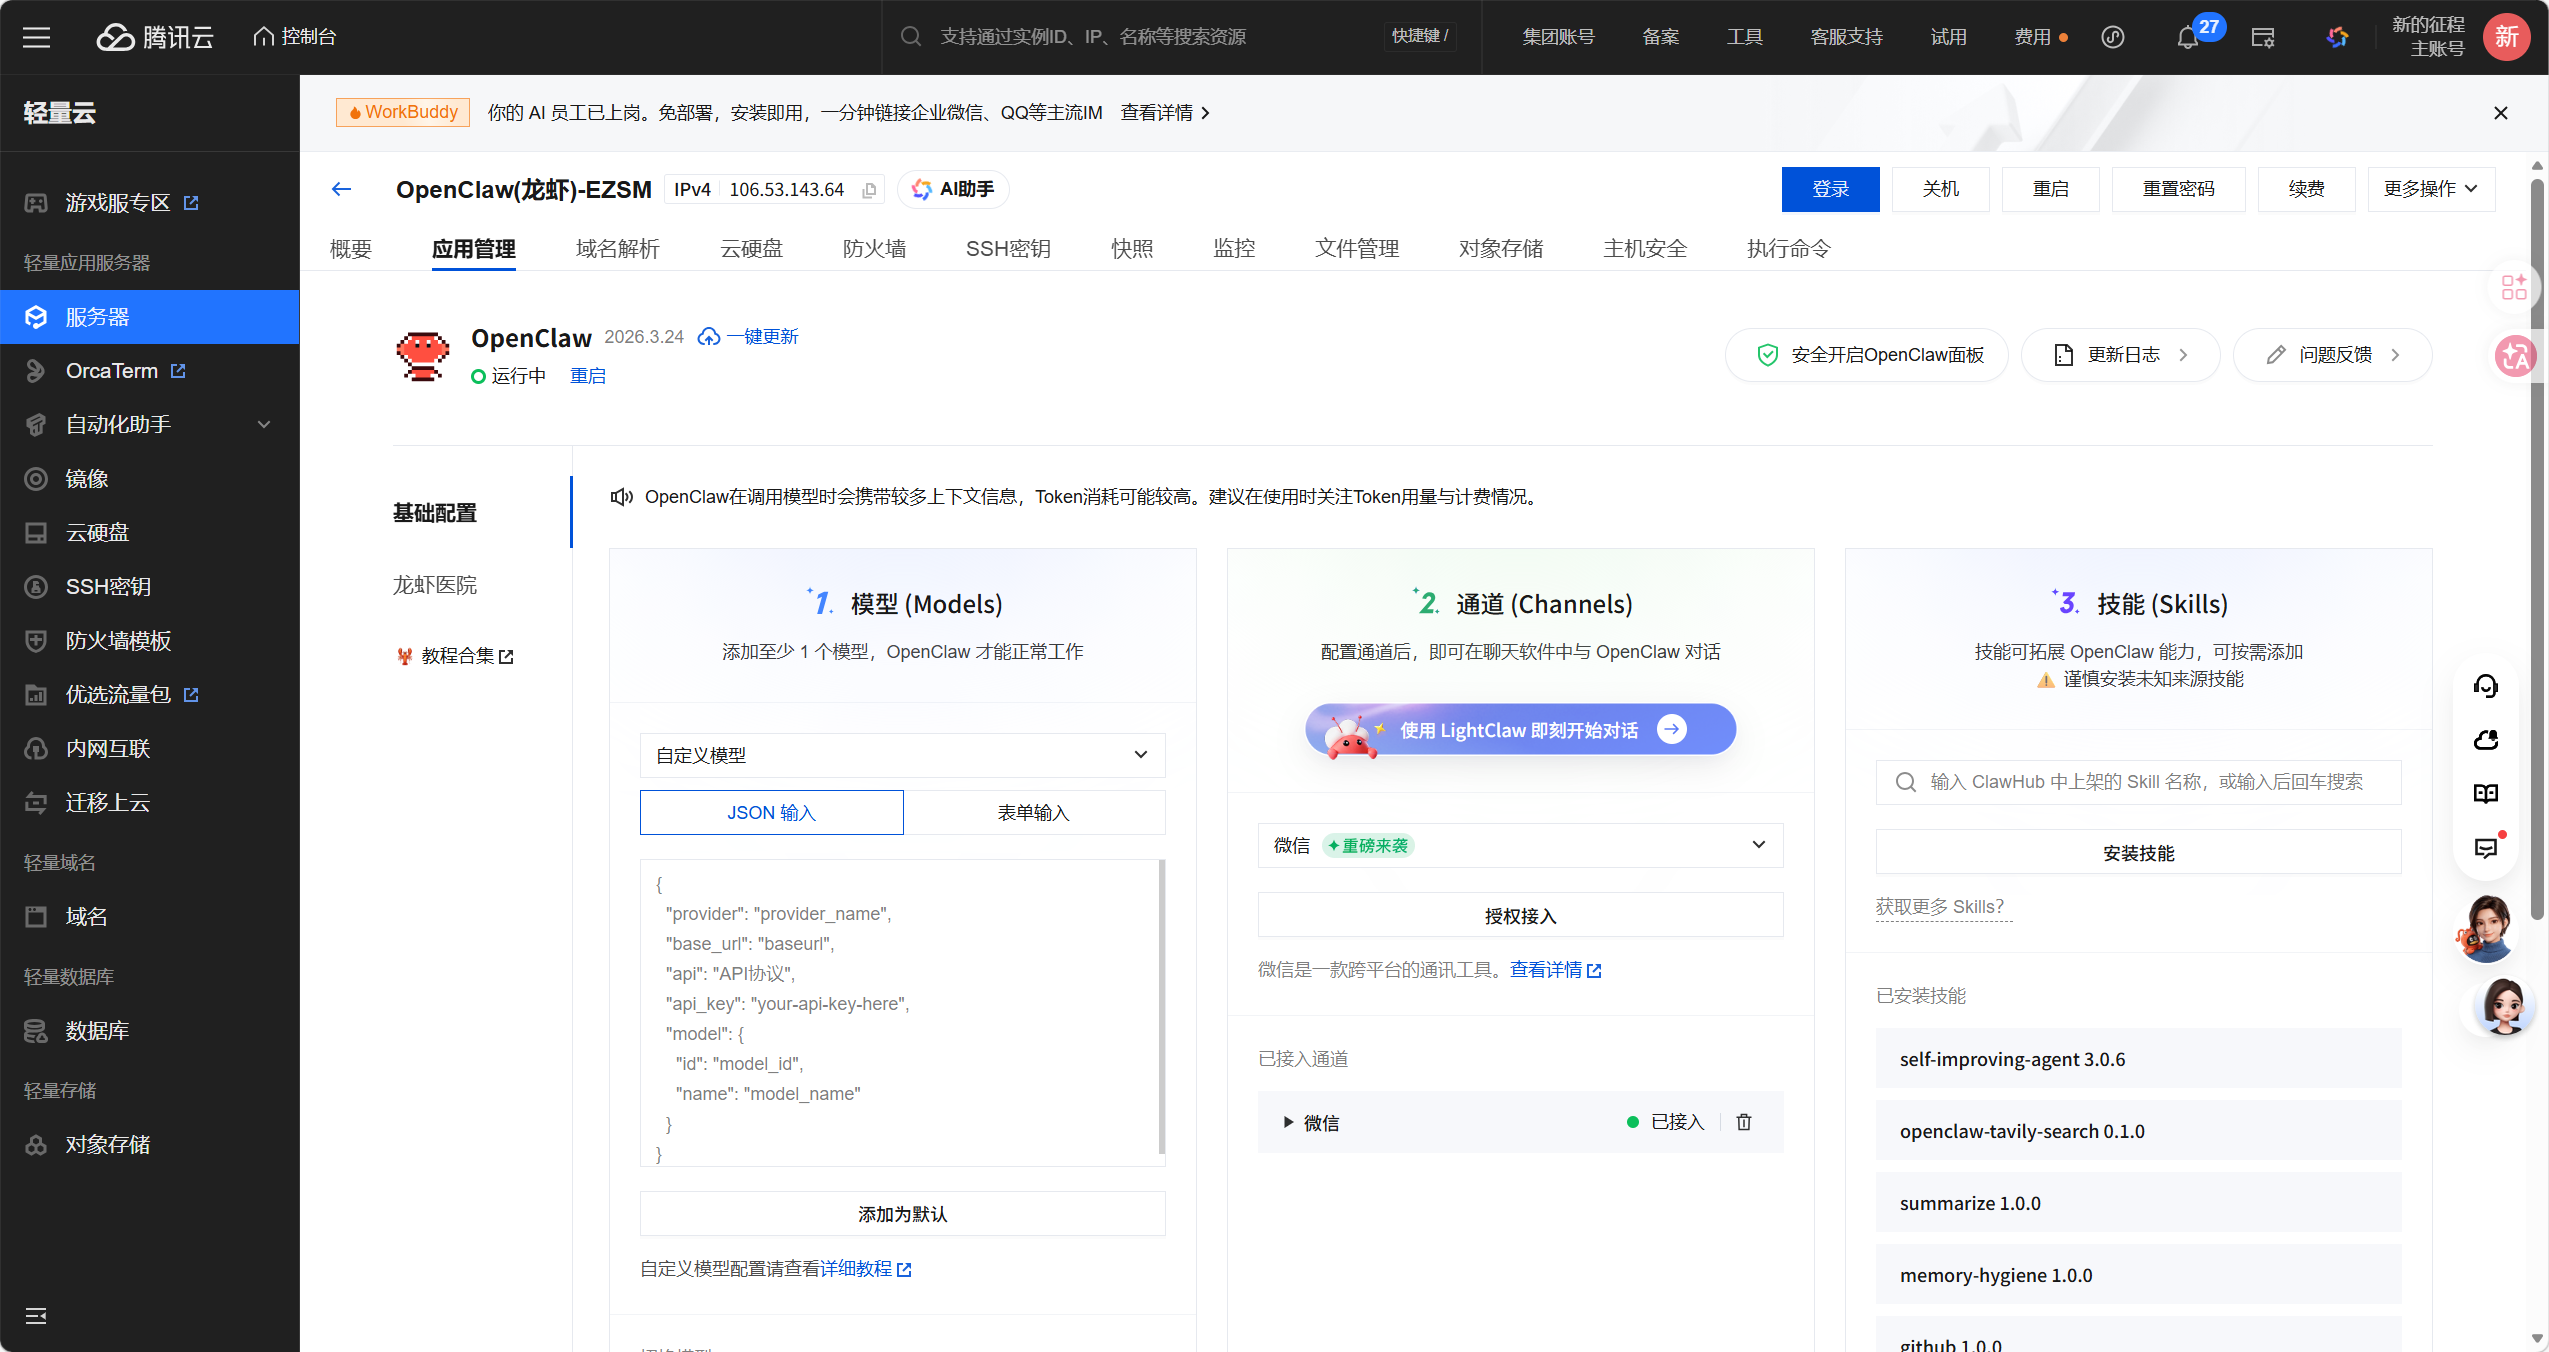Click 使用 LightClaw 即刻开始对话 banner
Viewport: 2549px width, 1352px height.
[x=1520, y=730]
